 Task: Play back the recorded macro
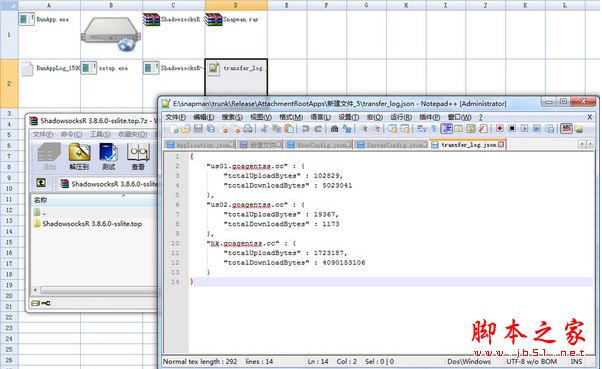point(524,128)
